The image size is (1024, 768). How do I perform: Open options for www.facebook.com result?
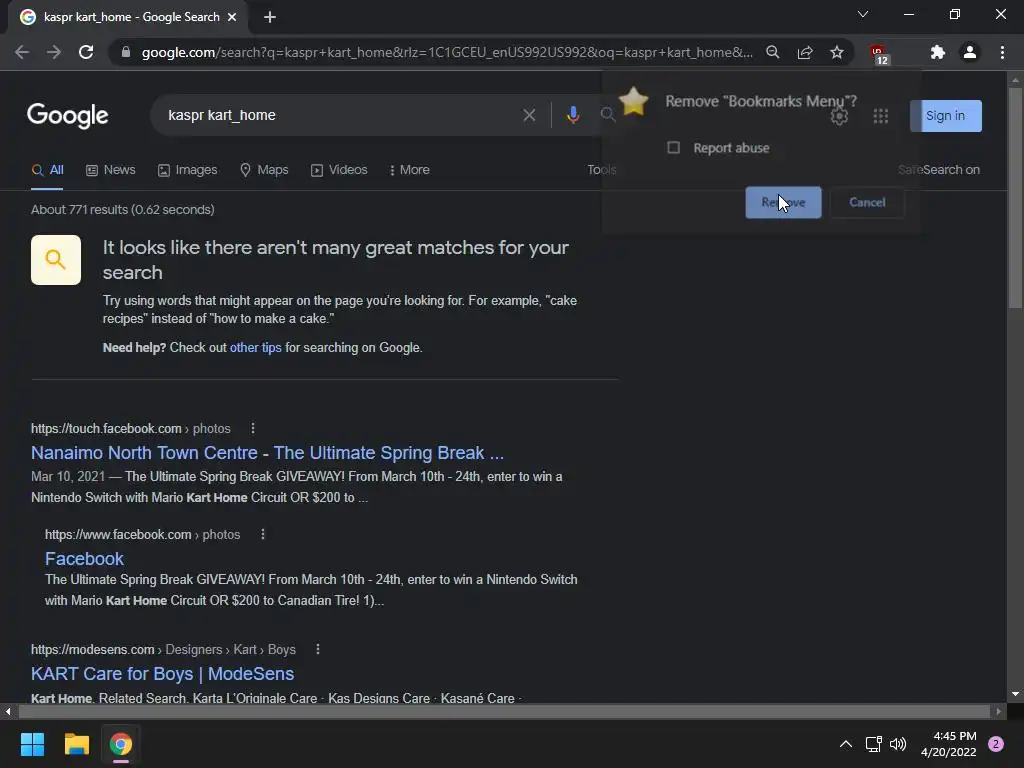[x=263, y=534]
